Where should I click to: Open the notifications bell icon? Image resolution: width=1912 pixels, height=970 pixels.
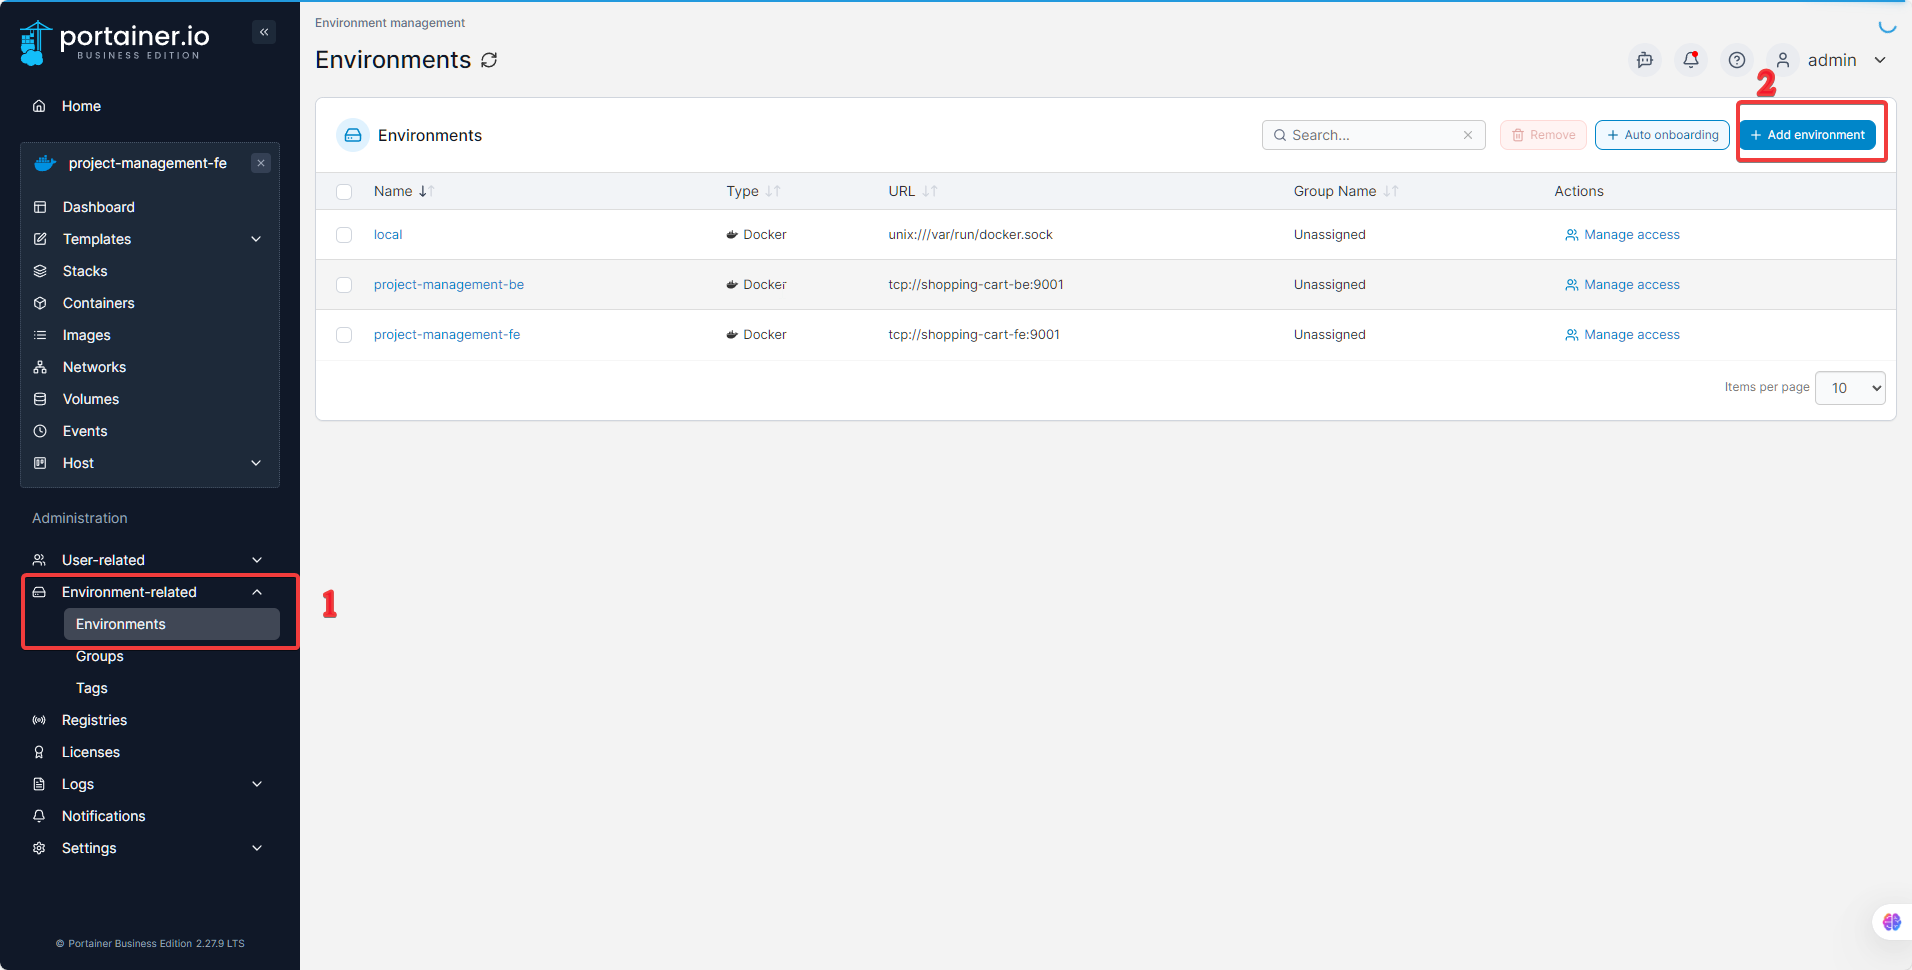1691,60
